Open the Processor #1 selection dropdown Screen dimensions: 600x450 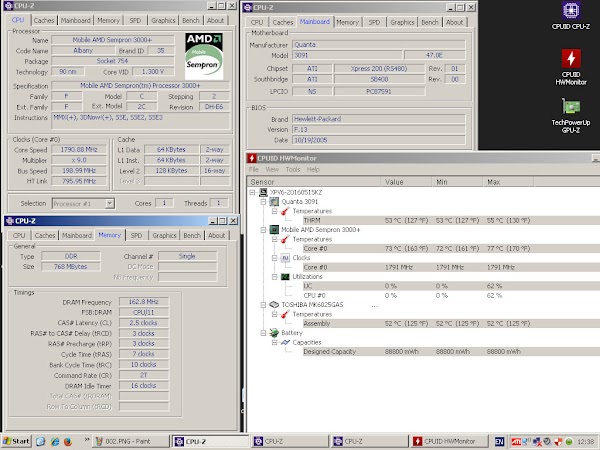click(x=110, y=204)
